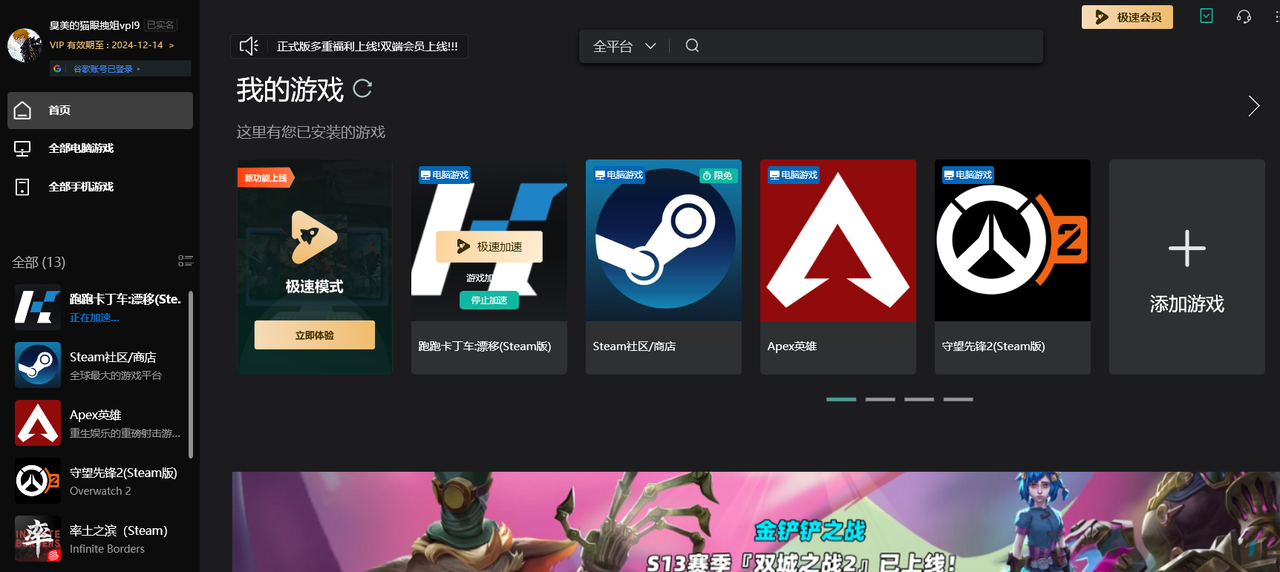1280x572 pixels.
Task: Open the 正式版多重福利上线 announcement text
Action: [x=367, y=46]
